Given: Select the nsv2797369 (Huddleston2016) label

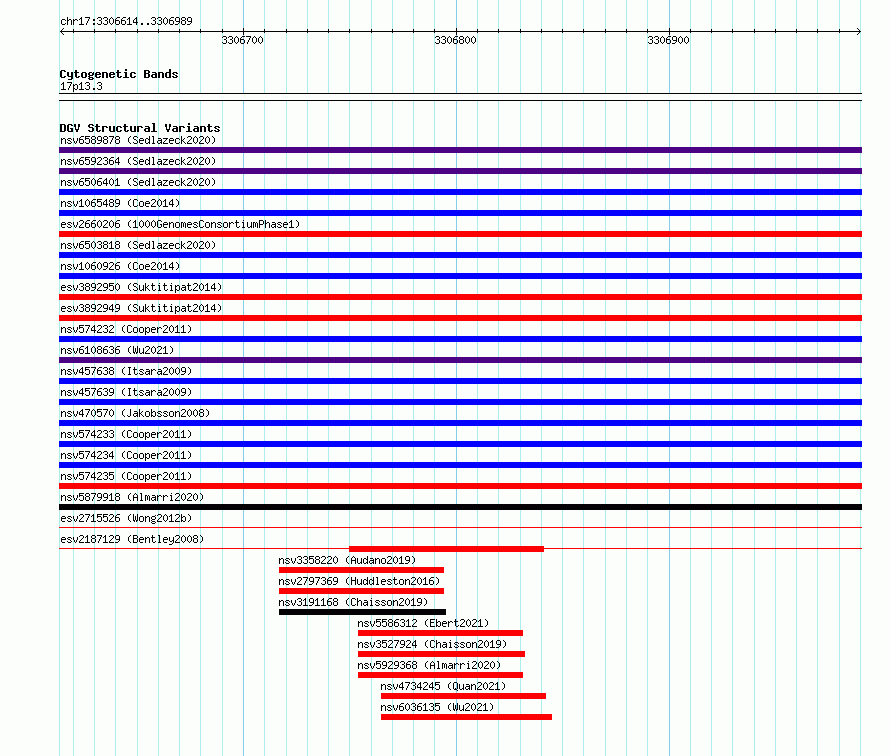Looking at the screenshot, I should click(359, 581).
